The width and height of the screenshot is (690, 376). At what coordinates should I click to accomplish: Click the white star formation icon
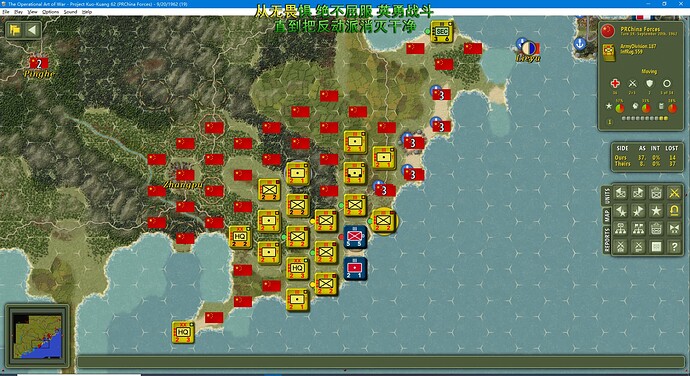(x=656, y=211)
